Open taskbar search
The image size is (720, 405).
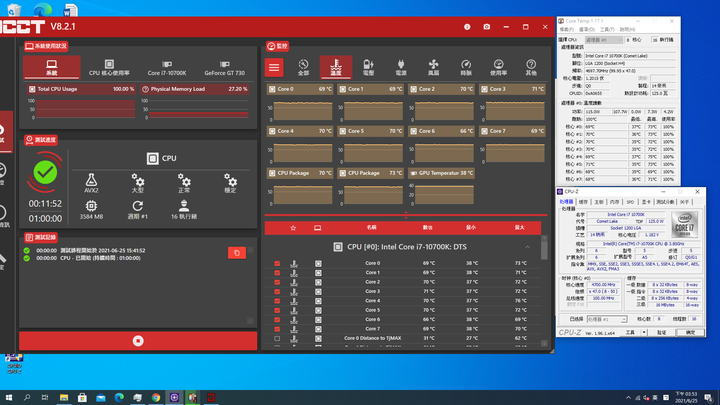[27, 397]
